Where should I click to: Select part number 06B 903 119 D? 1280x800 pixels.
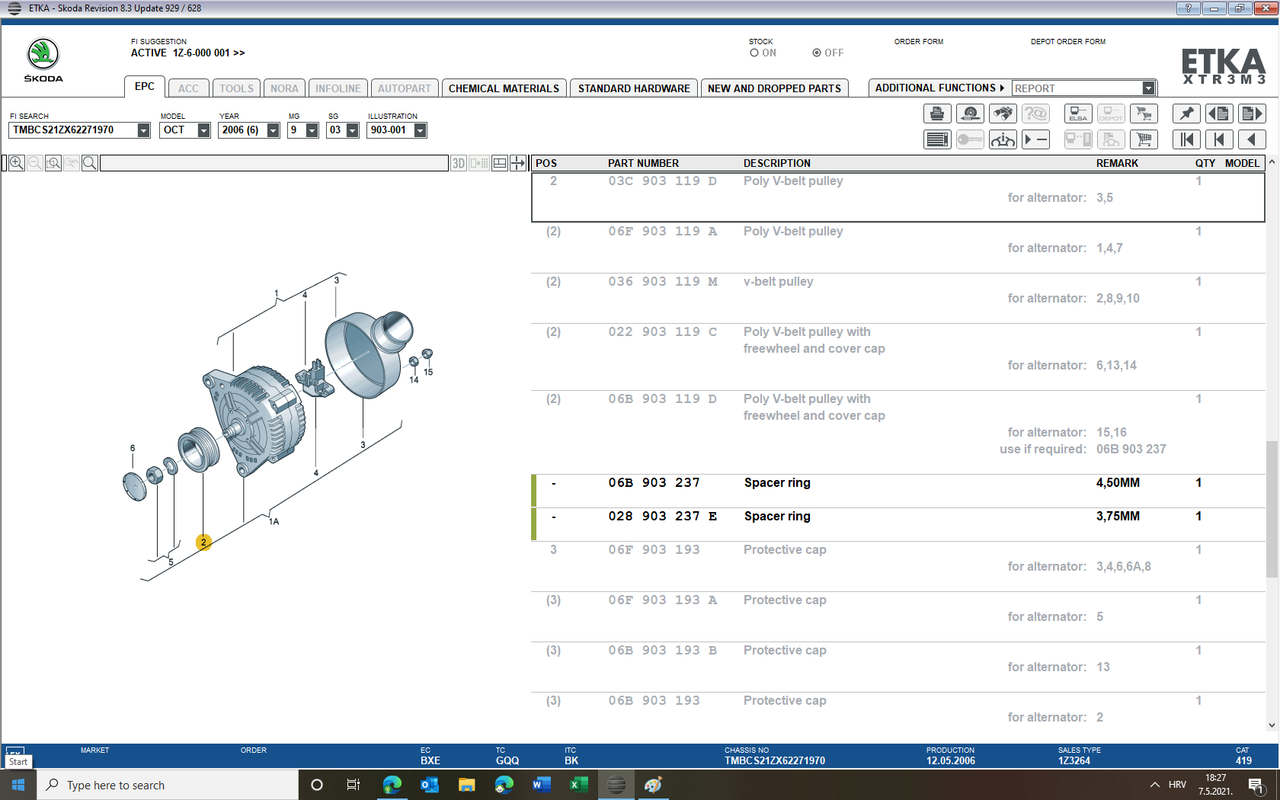[x=662, y=399]
